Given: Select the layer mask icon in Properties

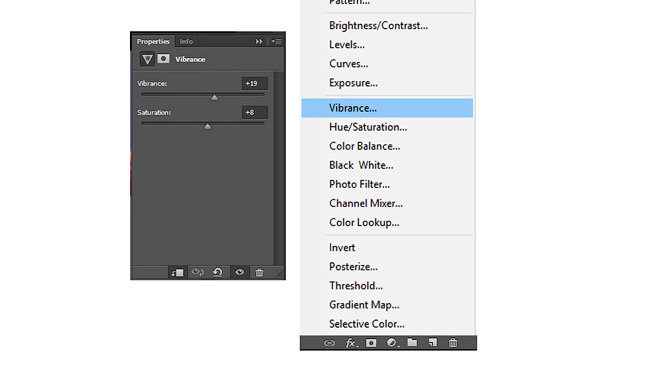Looking at the screenshot, I should (x=163, y=59).
